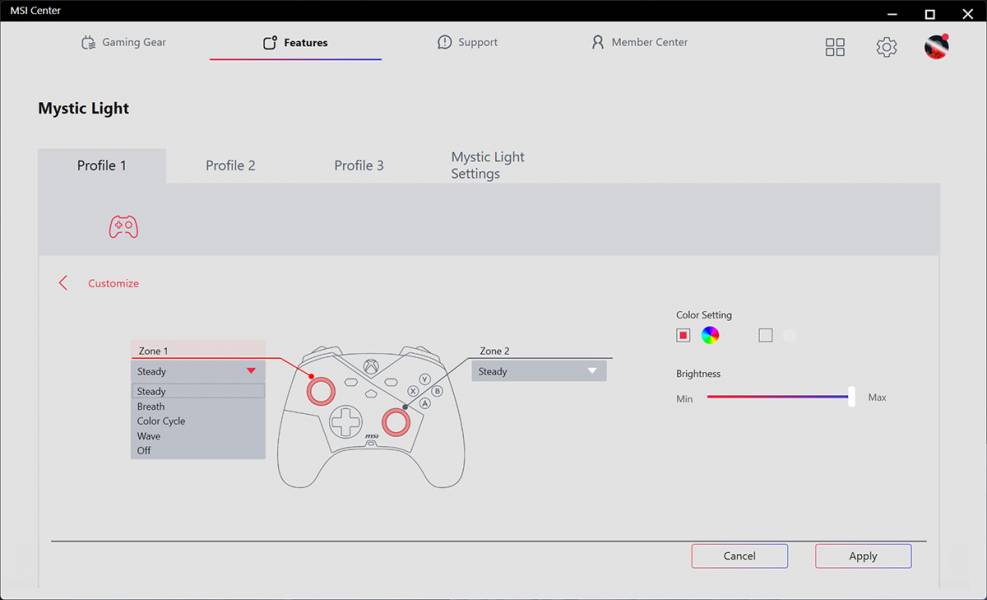Expand the Zone 2 Steady dropdown
Viewport: 987px width, 600px height.
539,371
